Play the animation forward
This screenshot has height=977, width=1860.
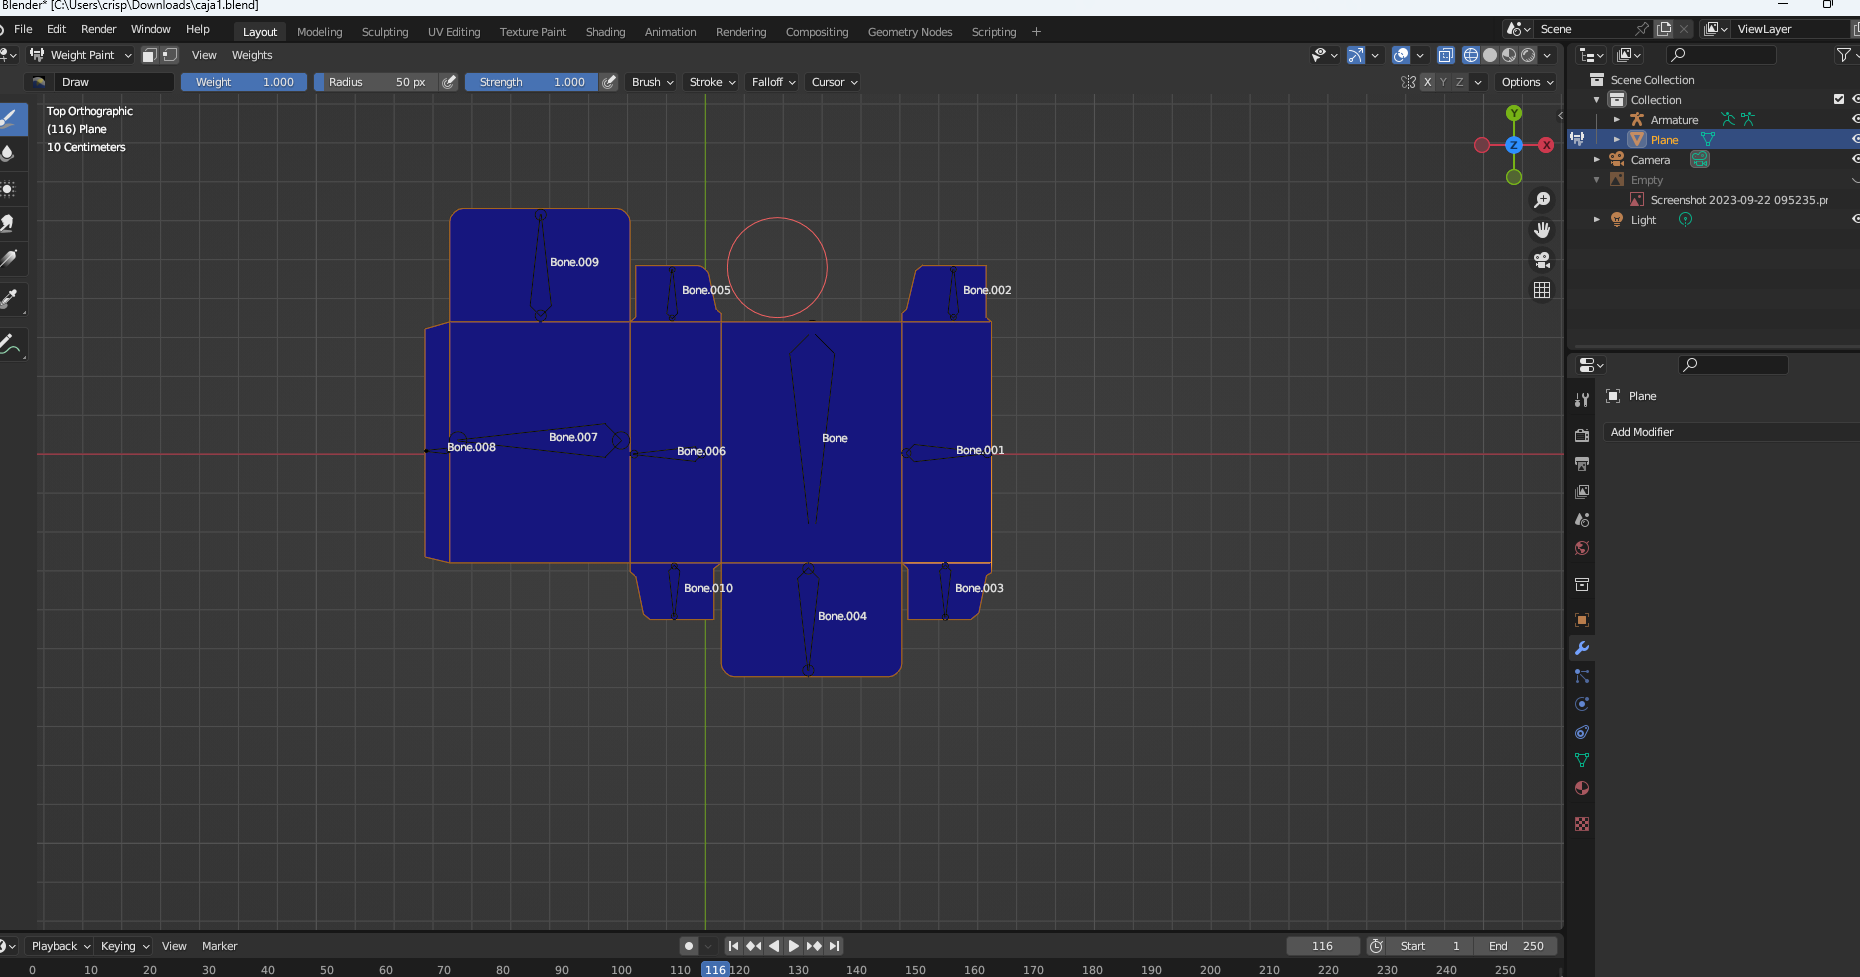794,946
